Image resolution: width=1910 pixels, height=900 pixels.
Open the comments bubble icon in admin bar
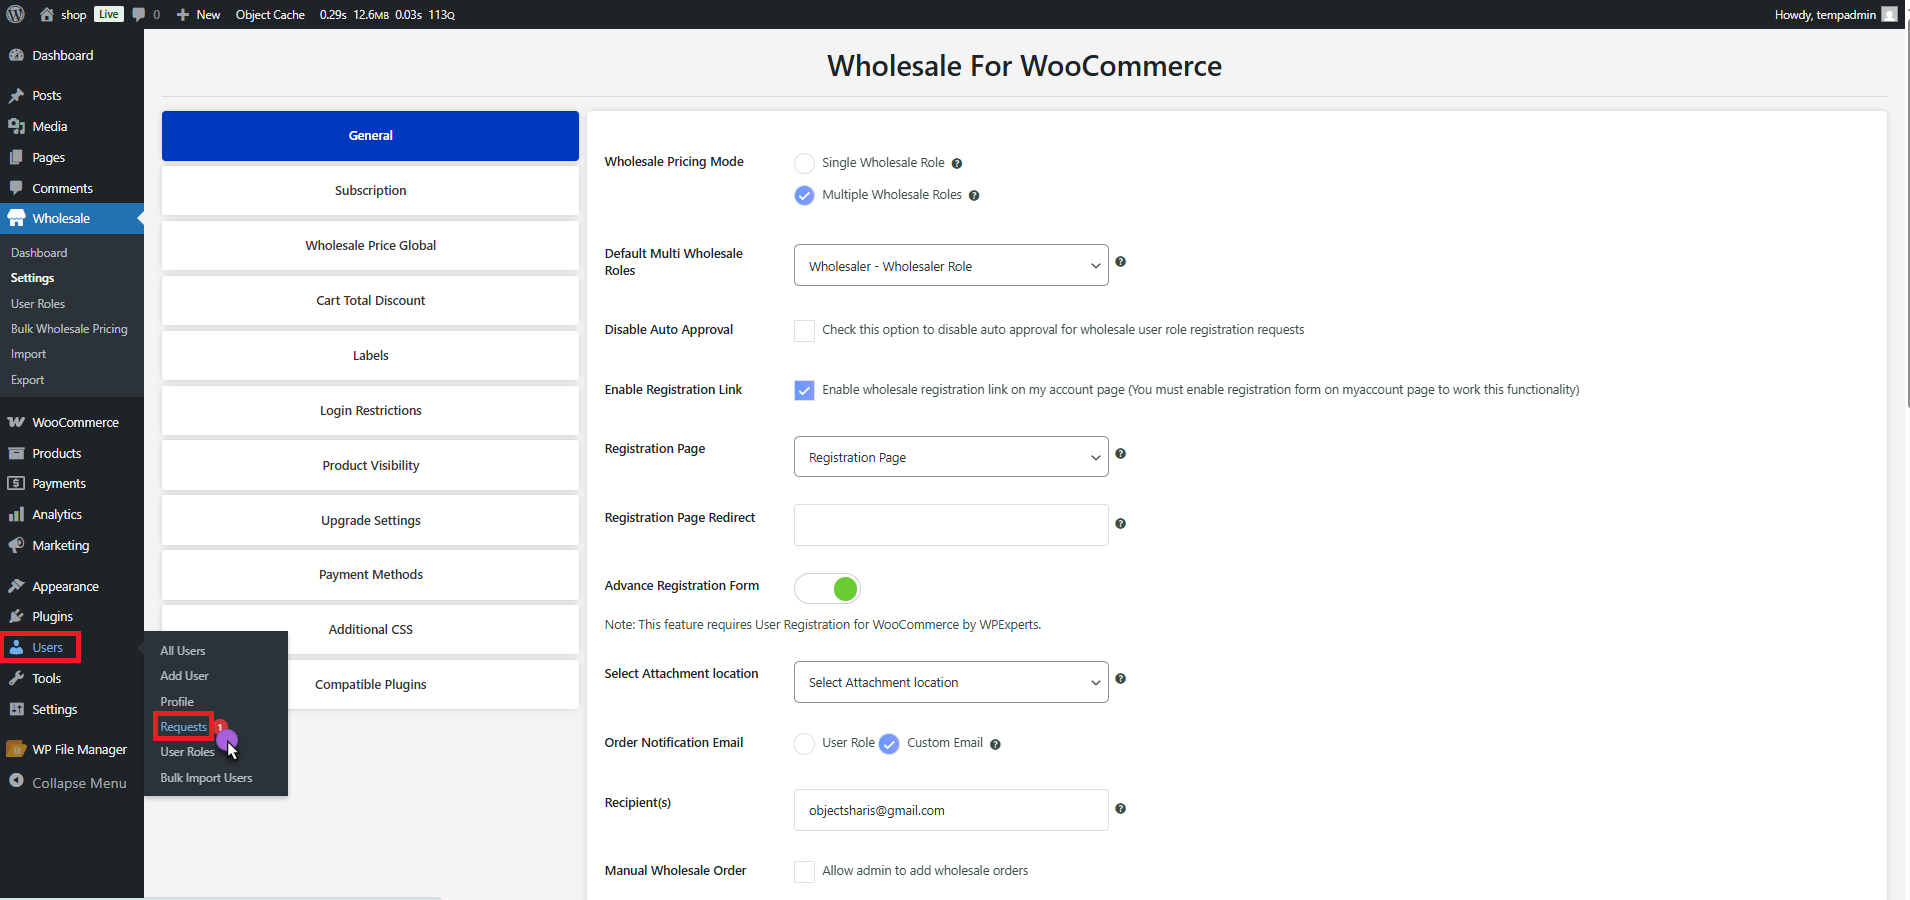pyautogui.click(x=139, y=14)
